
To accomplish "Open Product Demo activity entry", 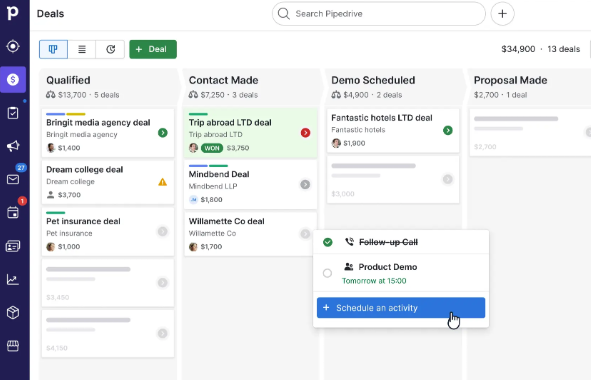I will 401,273.
